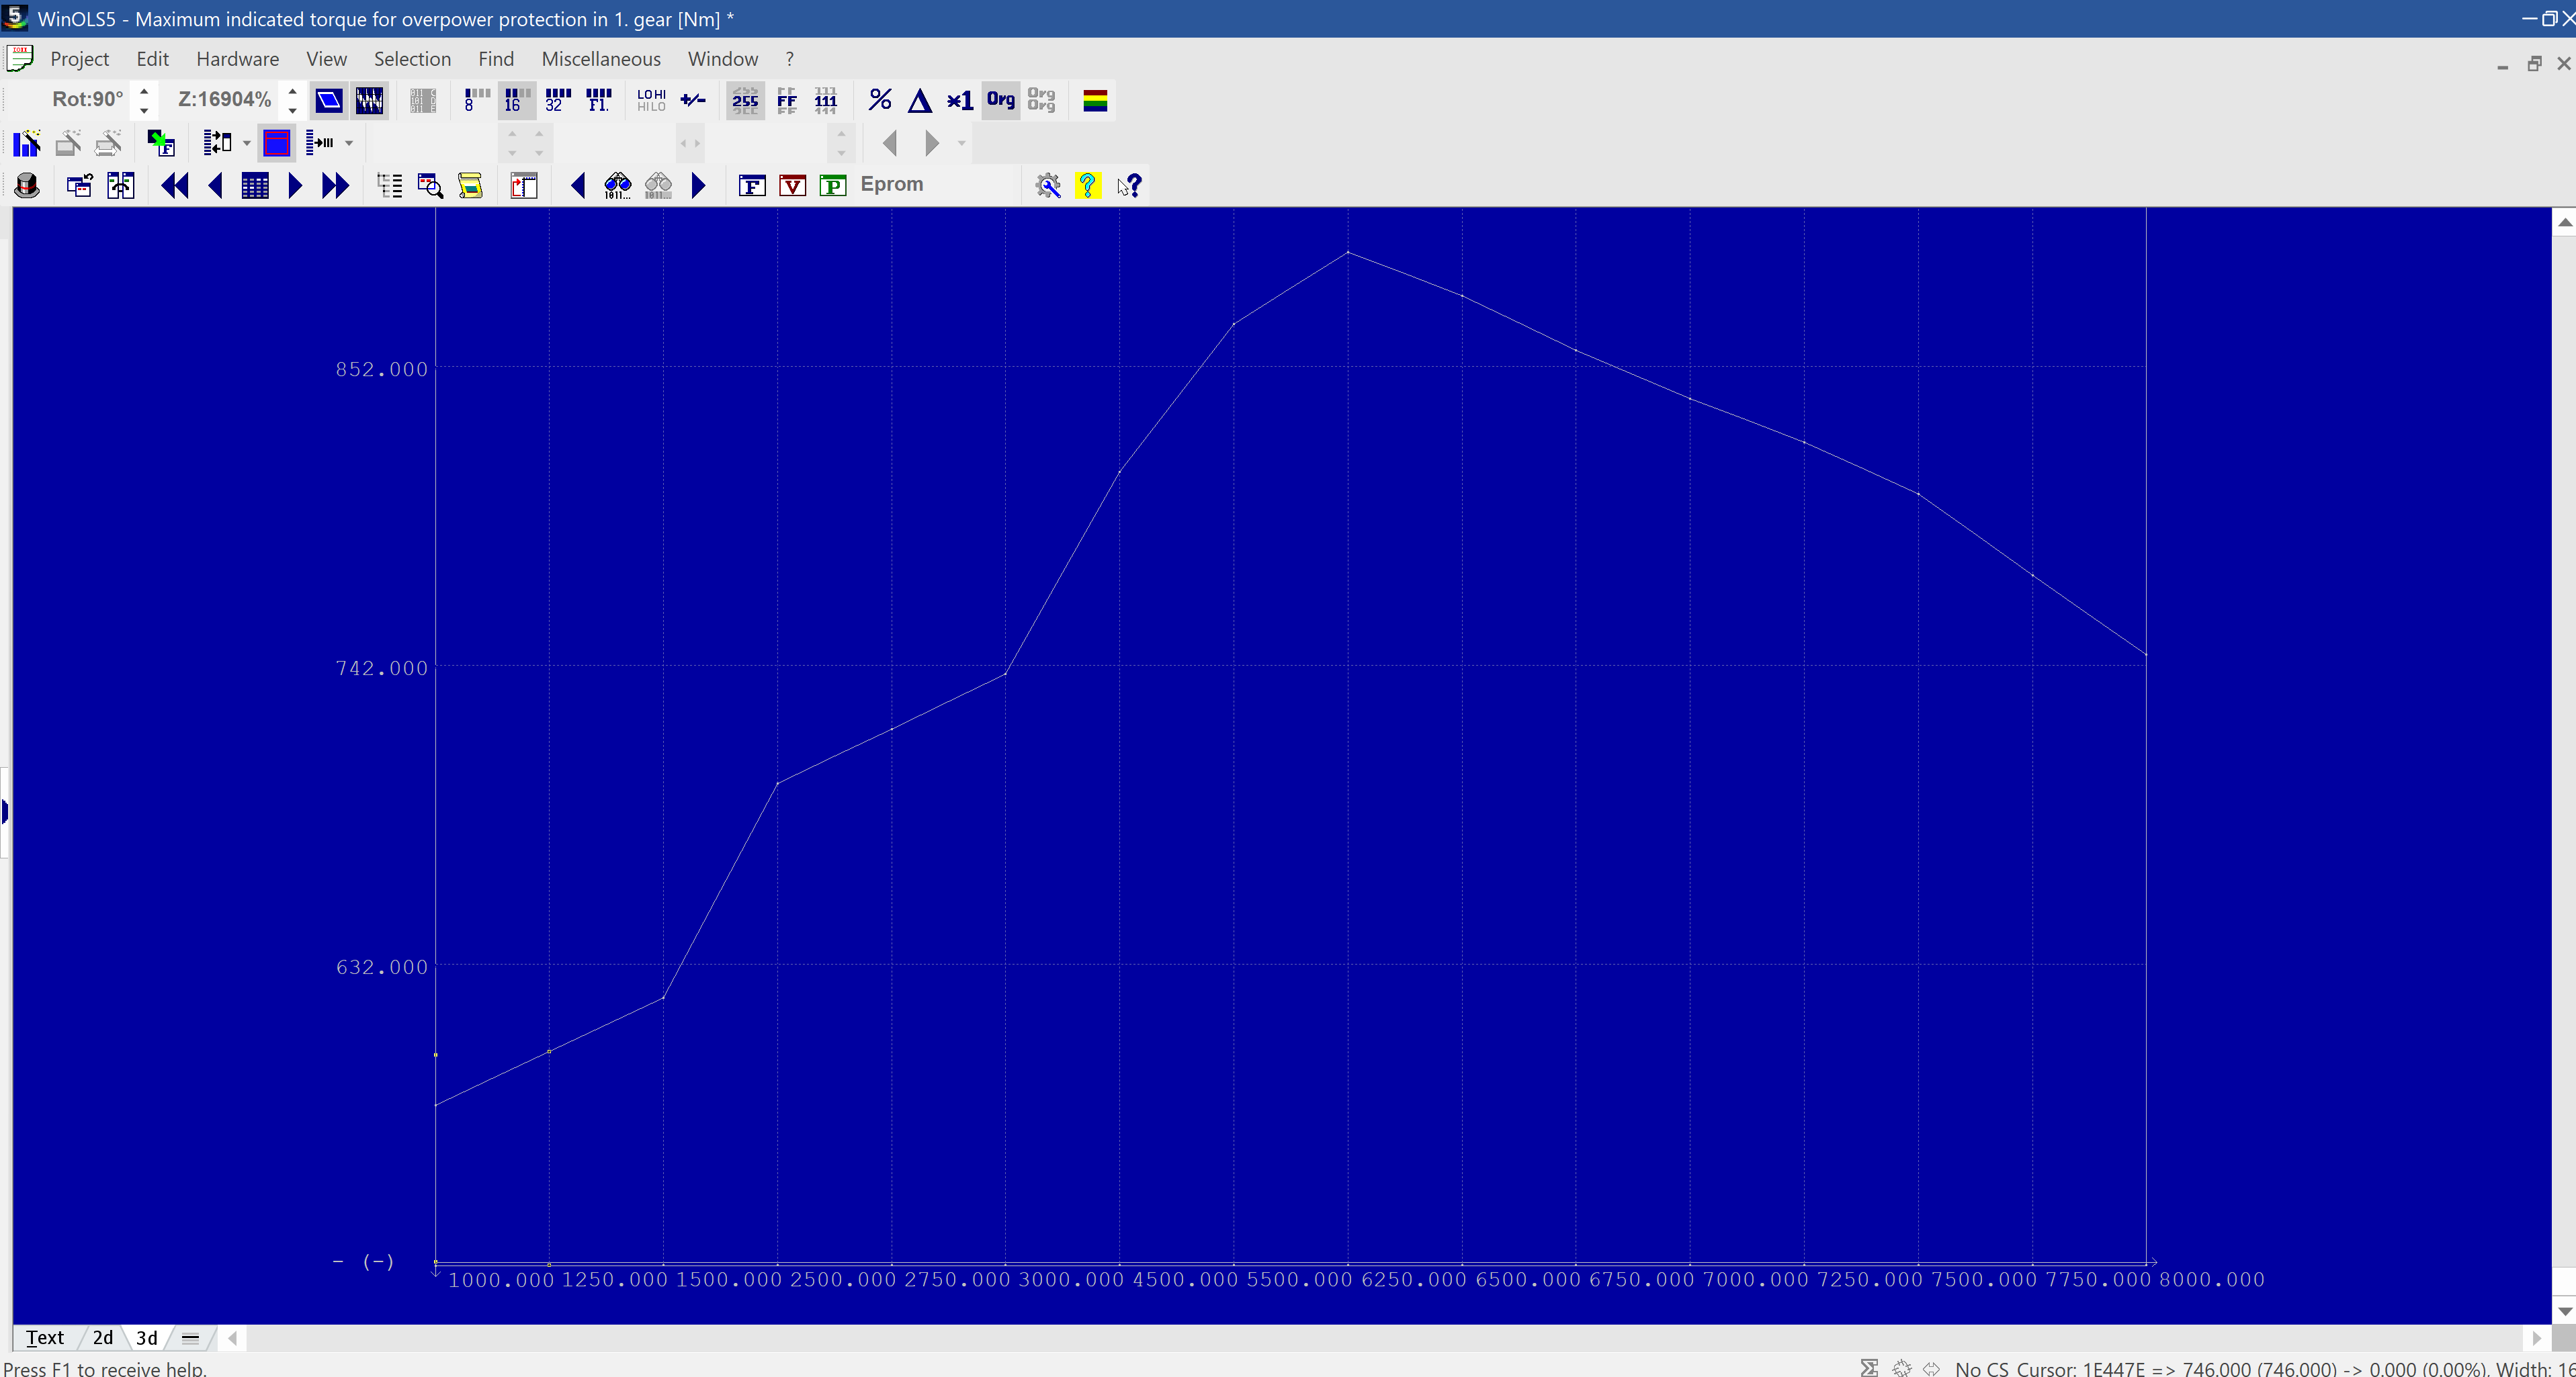Image resolution: width=2576 pixels, height=1377 pixels.
Task: Increase rotation with Rot up arrow
Action: (144, 91)
